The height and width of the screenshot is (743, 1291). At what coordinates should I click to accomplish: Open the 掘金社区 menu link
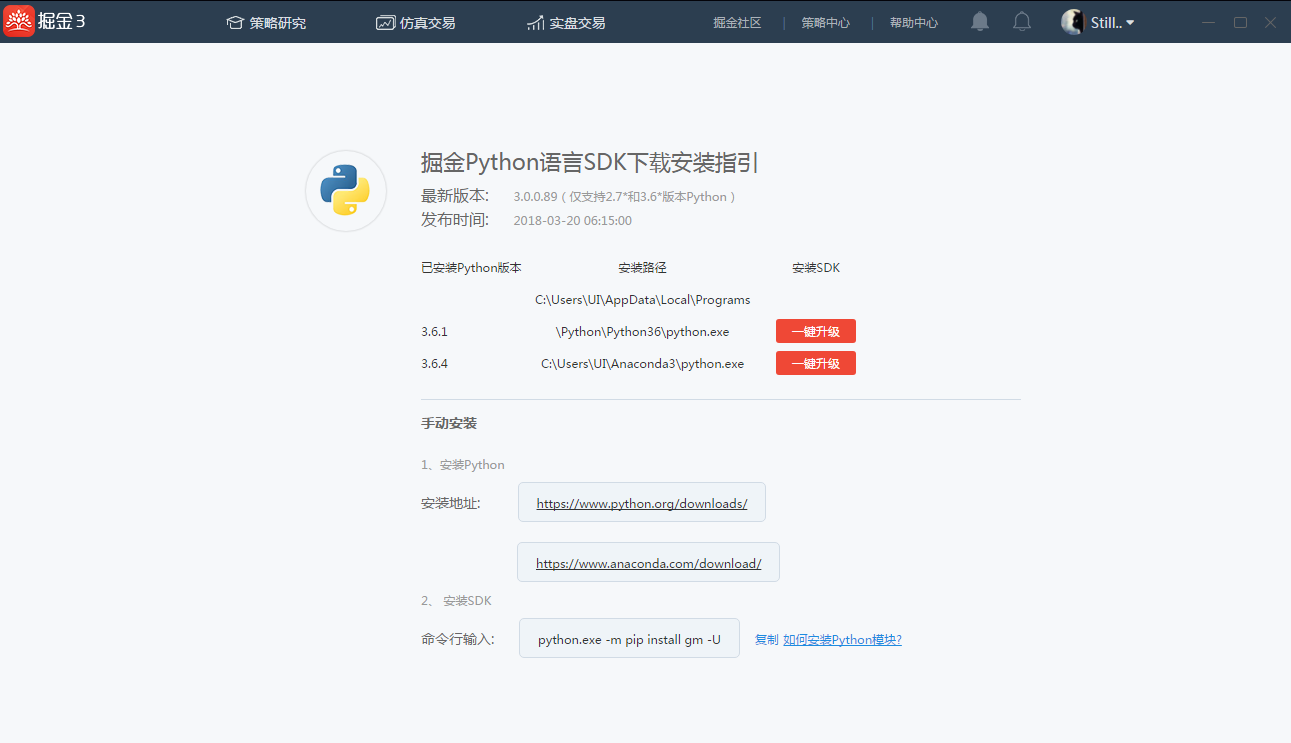coord(737,22)
